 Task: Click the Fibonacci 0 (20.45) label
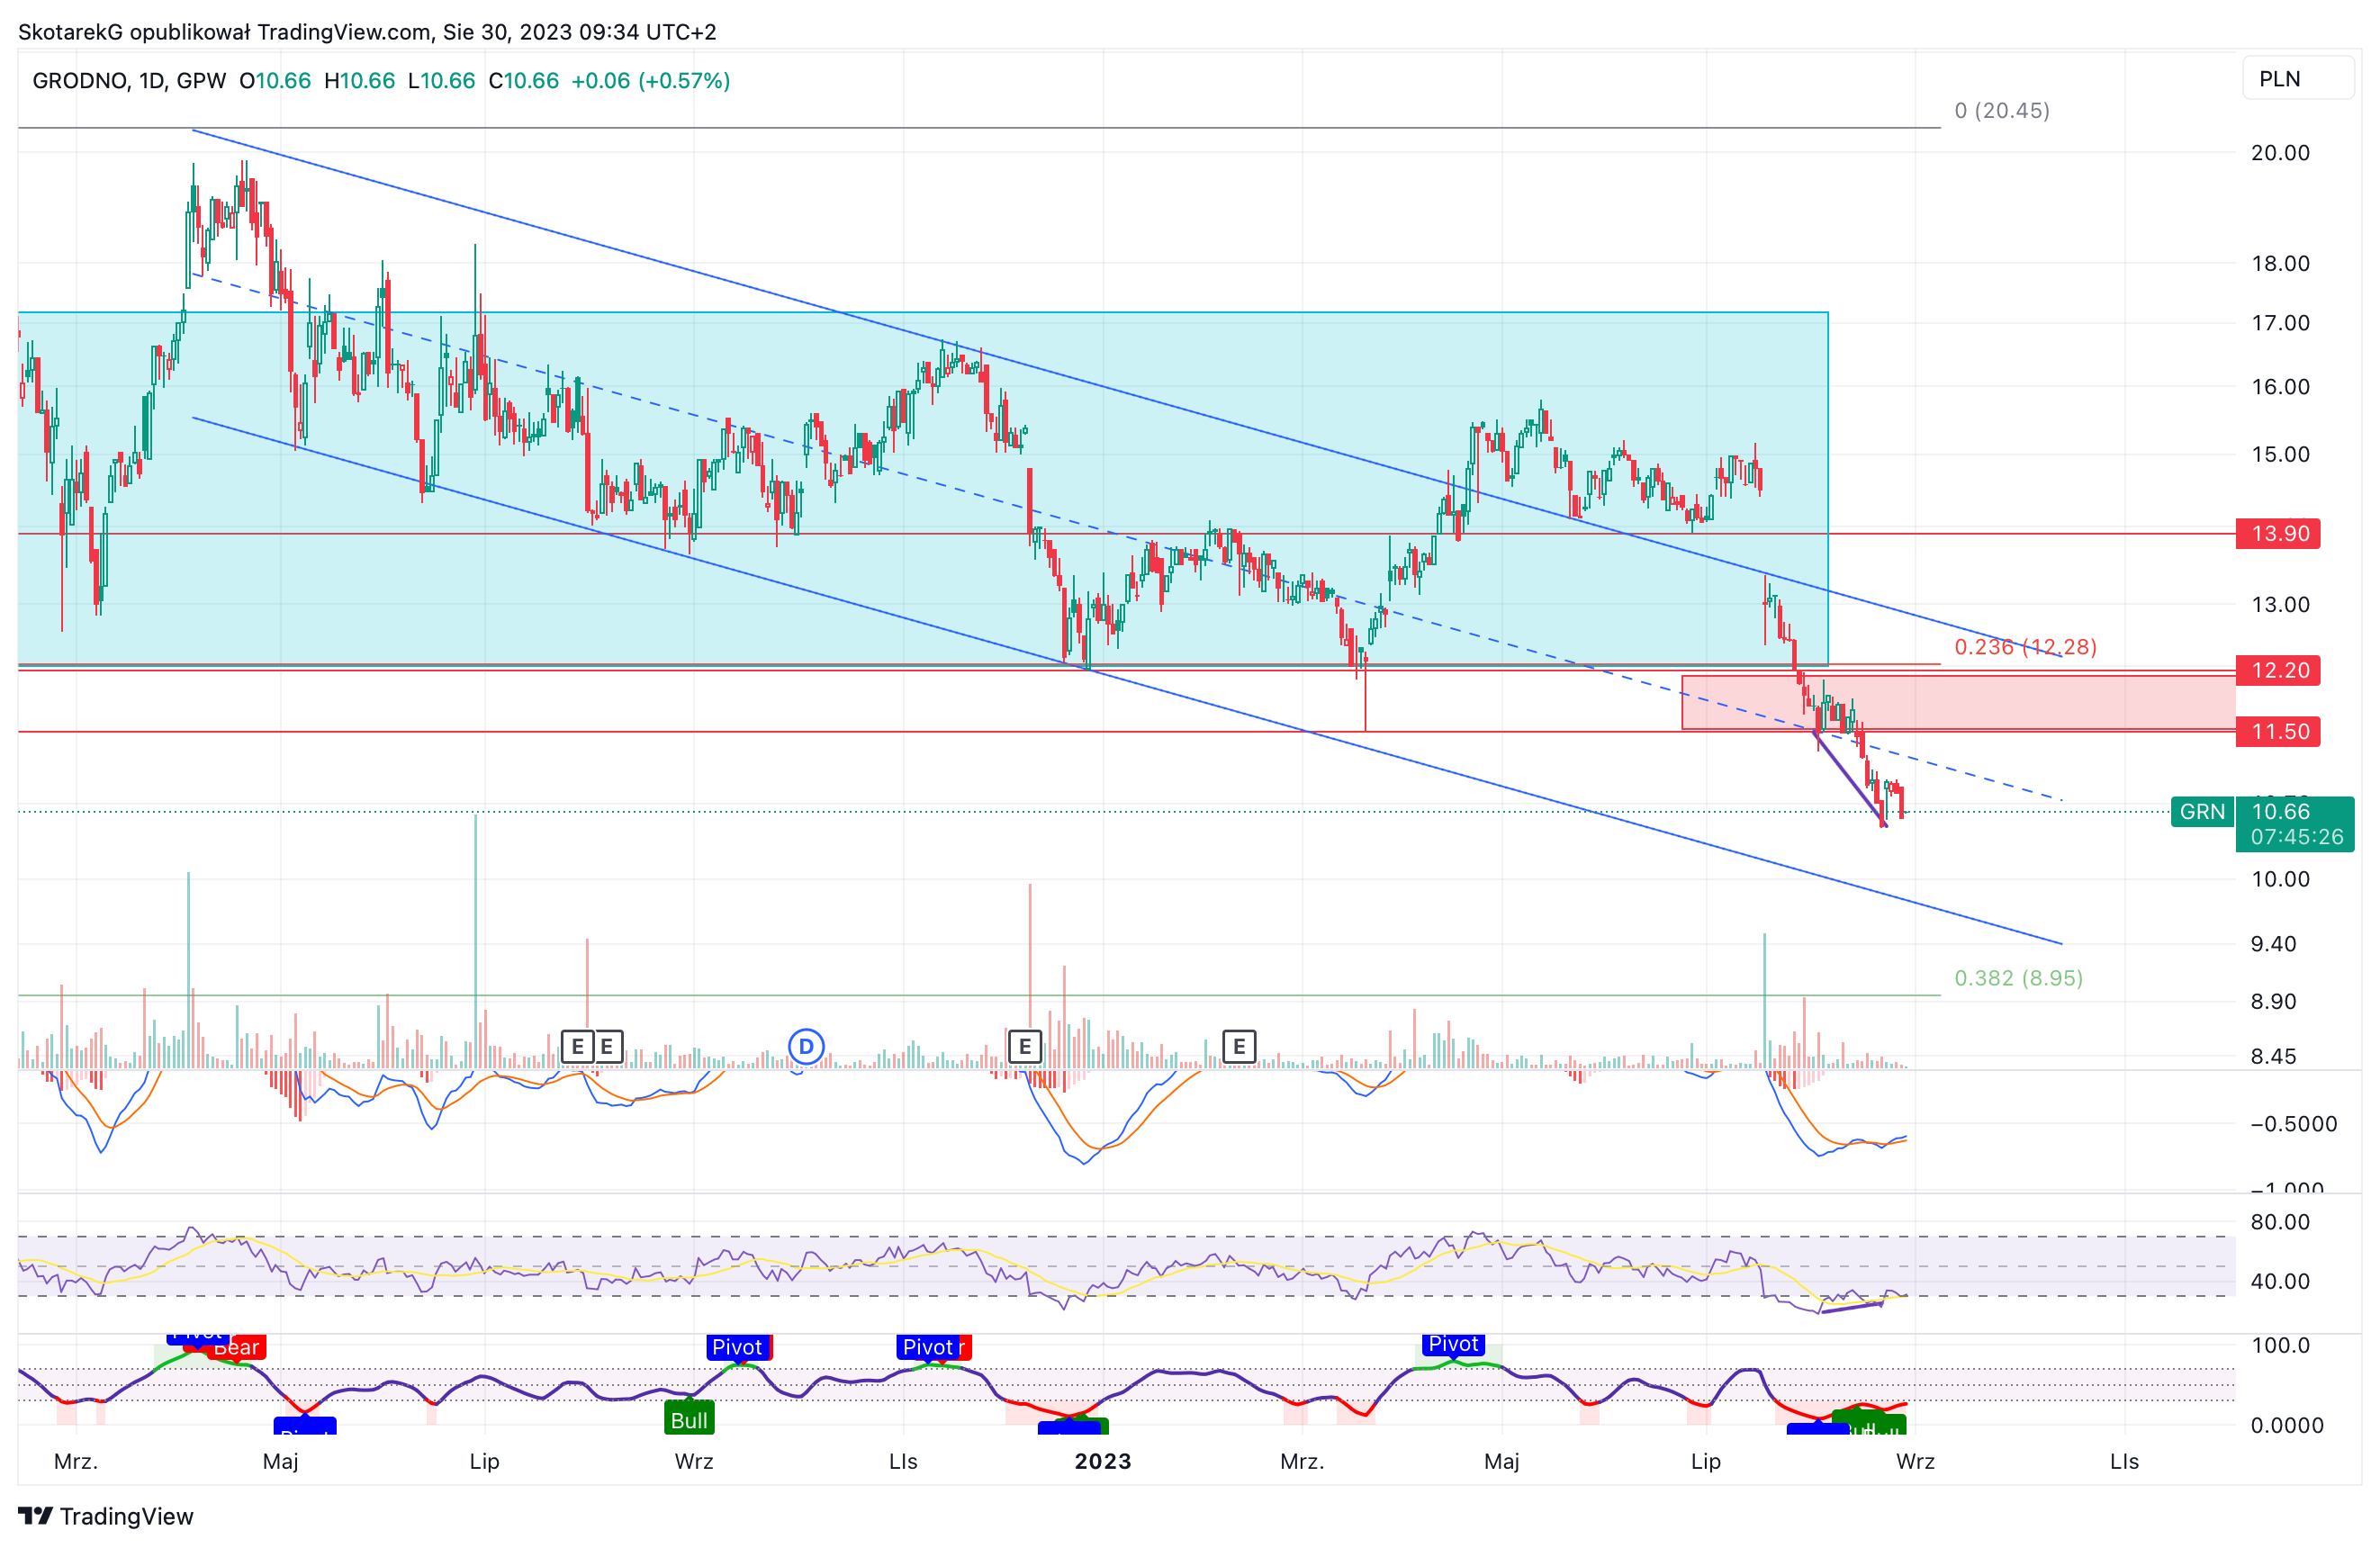pos(2002,110)
